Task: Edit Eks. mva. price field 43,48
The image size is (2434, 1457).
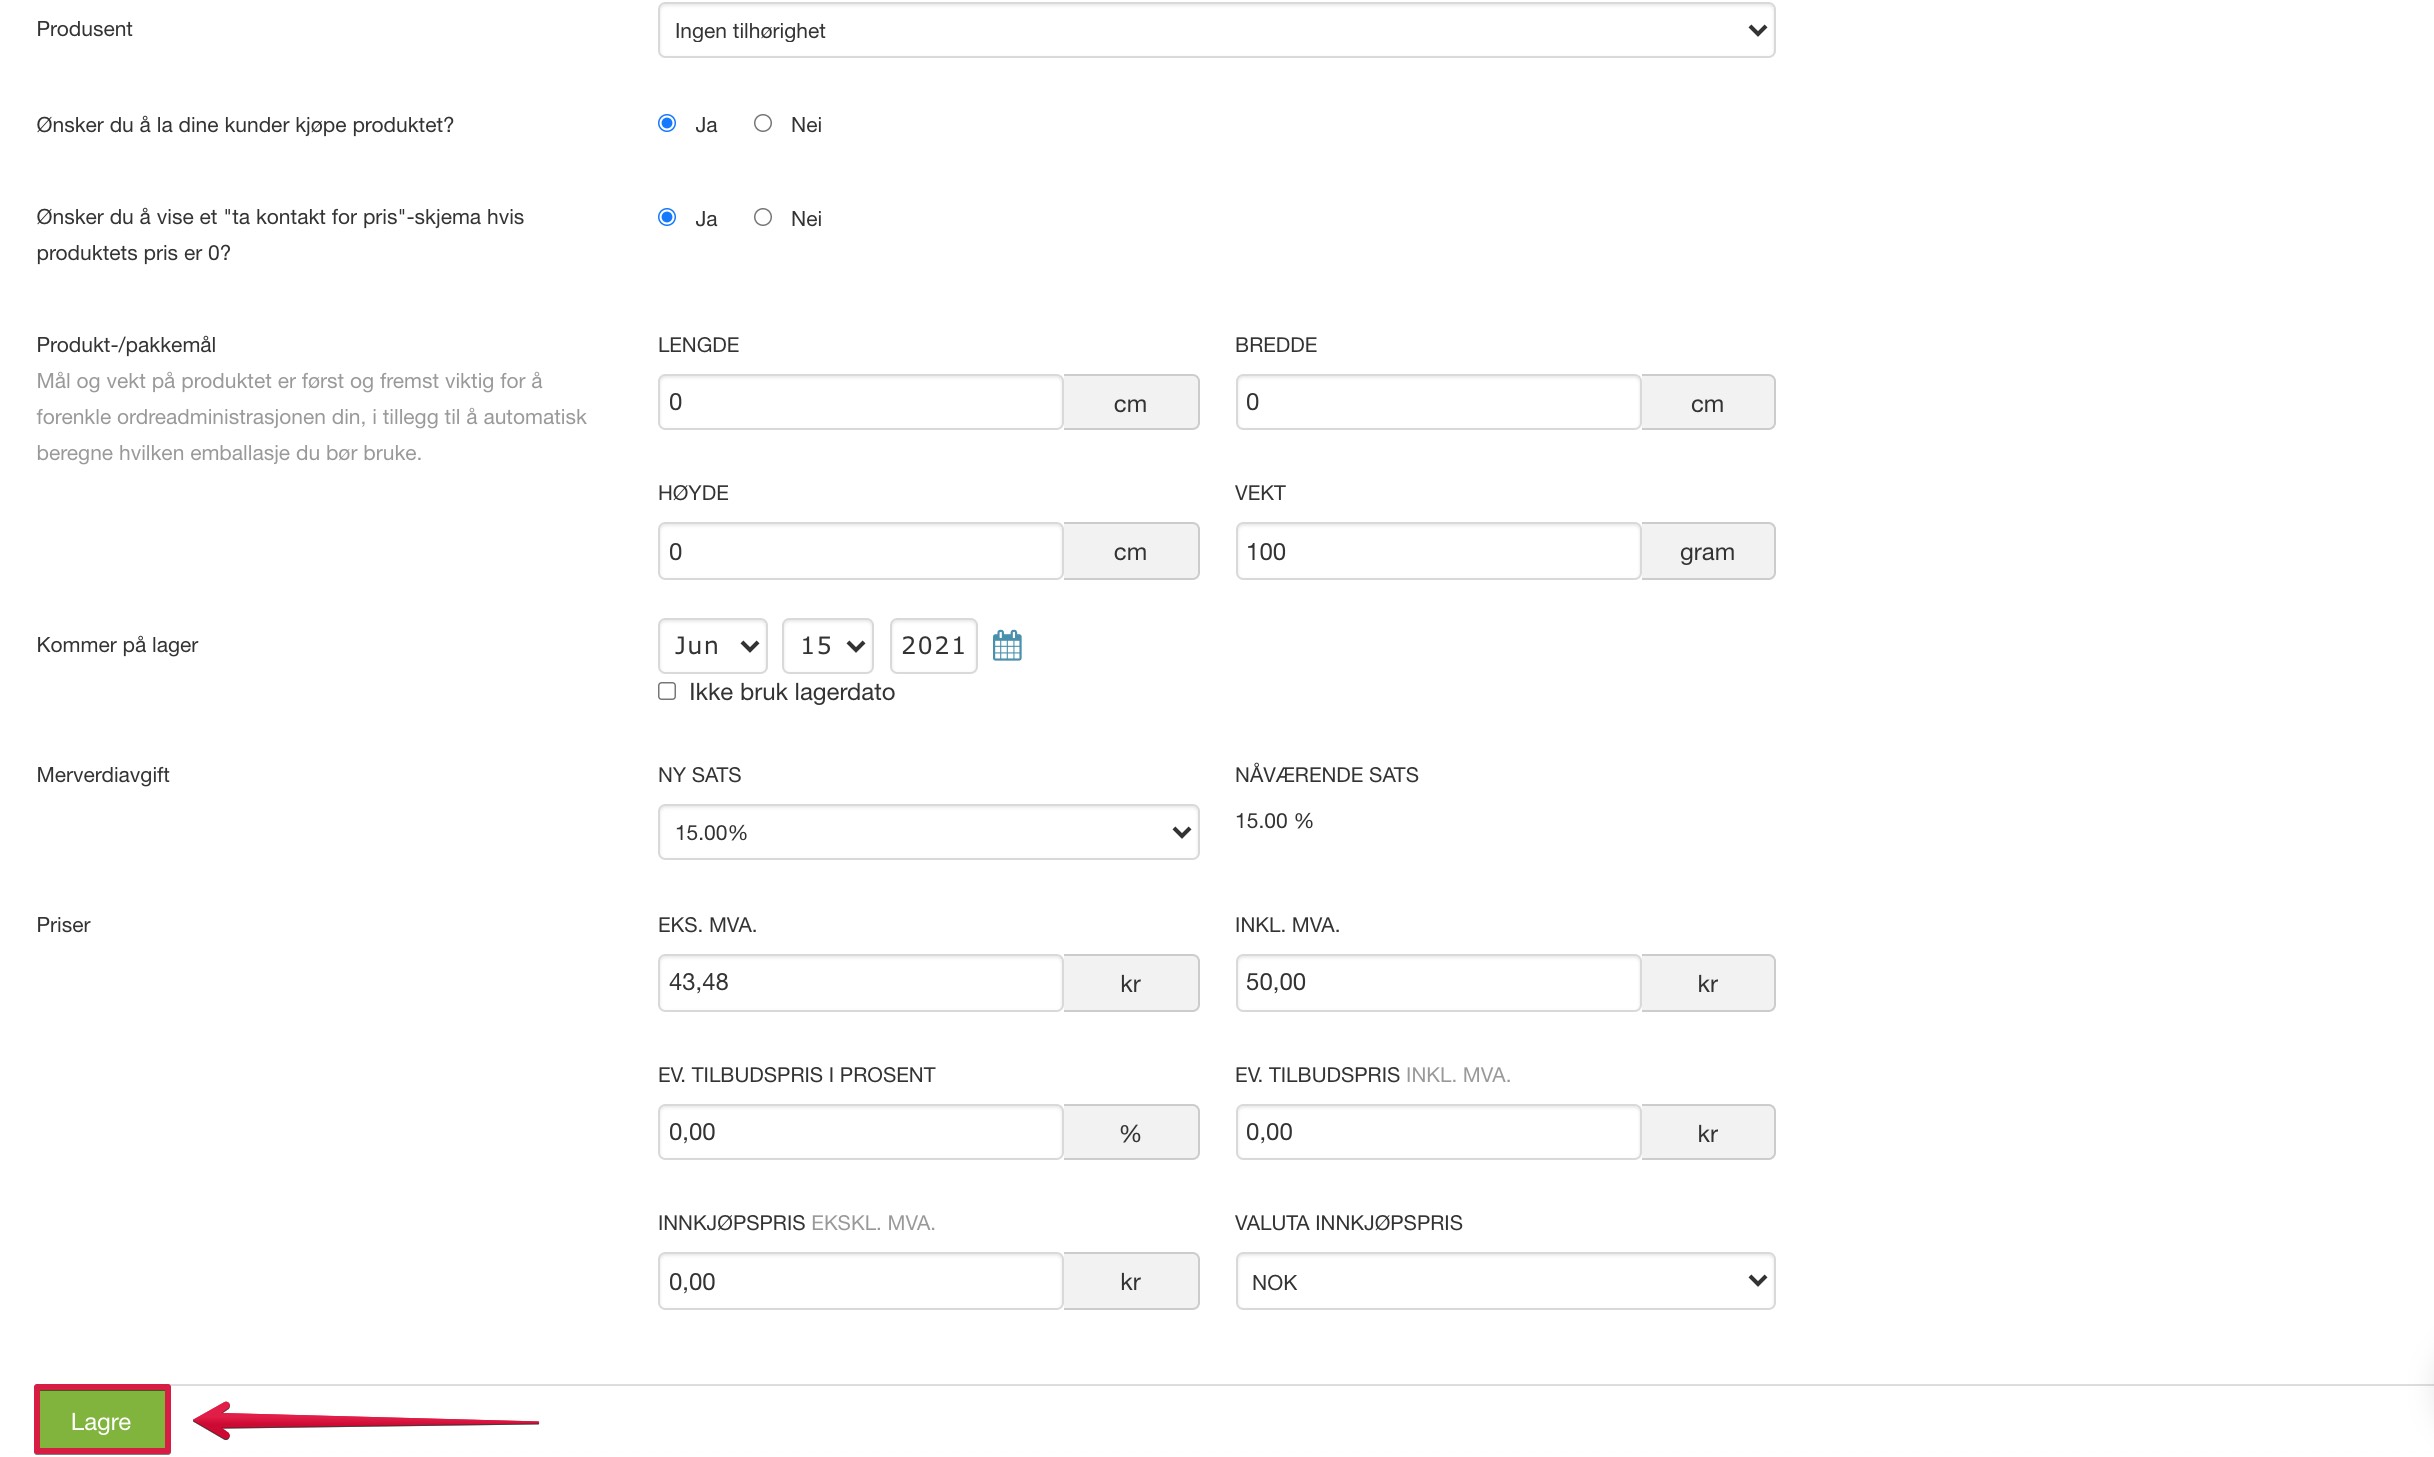Action: tap(860, 983)
